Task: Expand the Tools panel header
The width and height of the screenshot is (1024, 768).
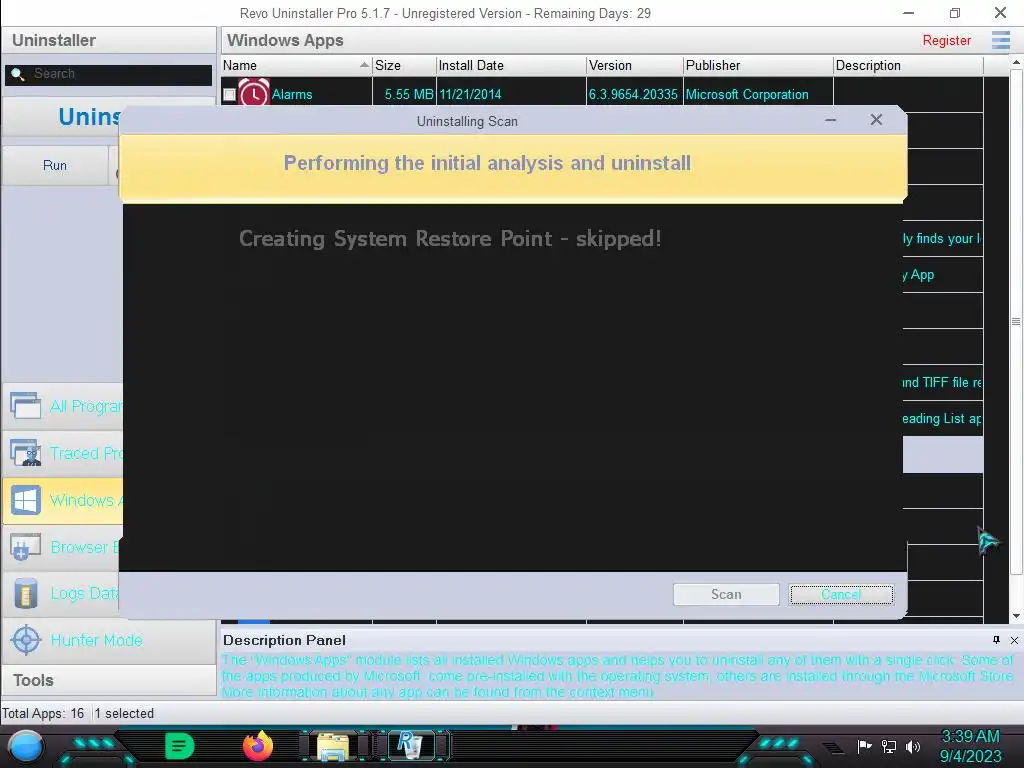Action: click(x=109, y=680)
